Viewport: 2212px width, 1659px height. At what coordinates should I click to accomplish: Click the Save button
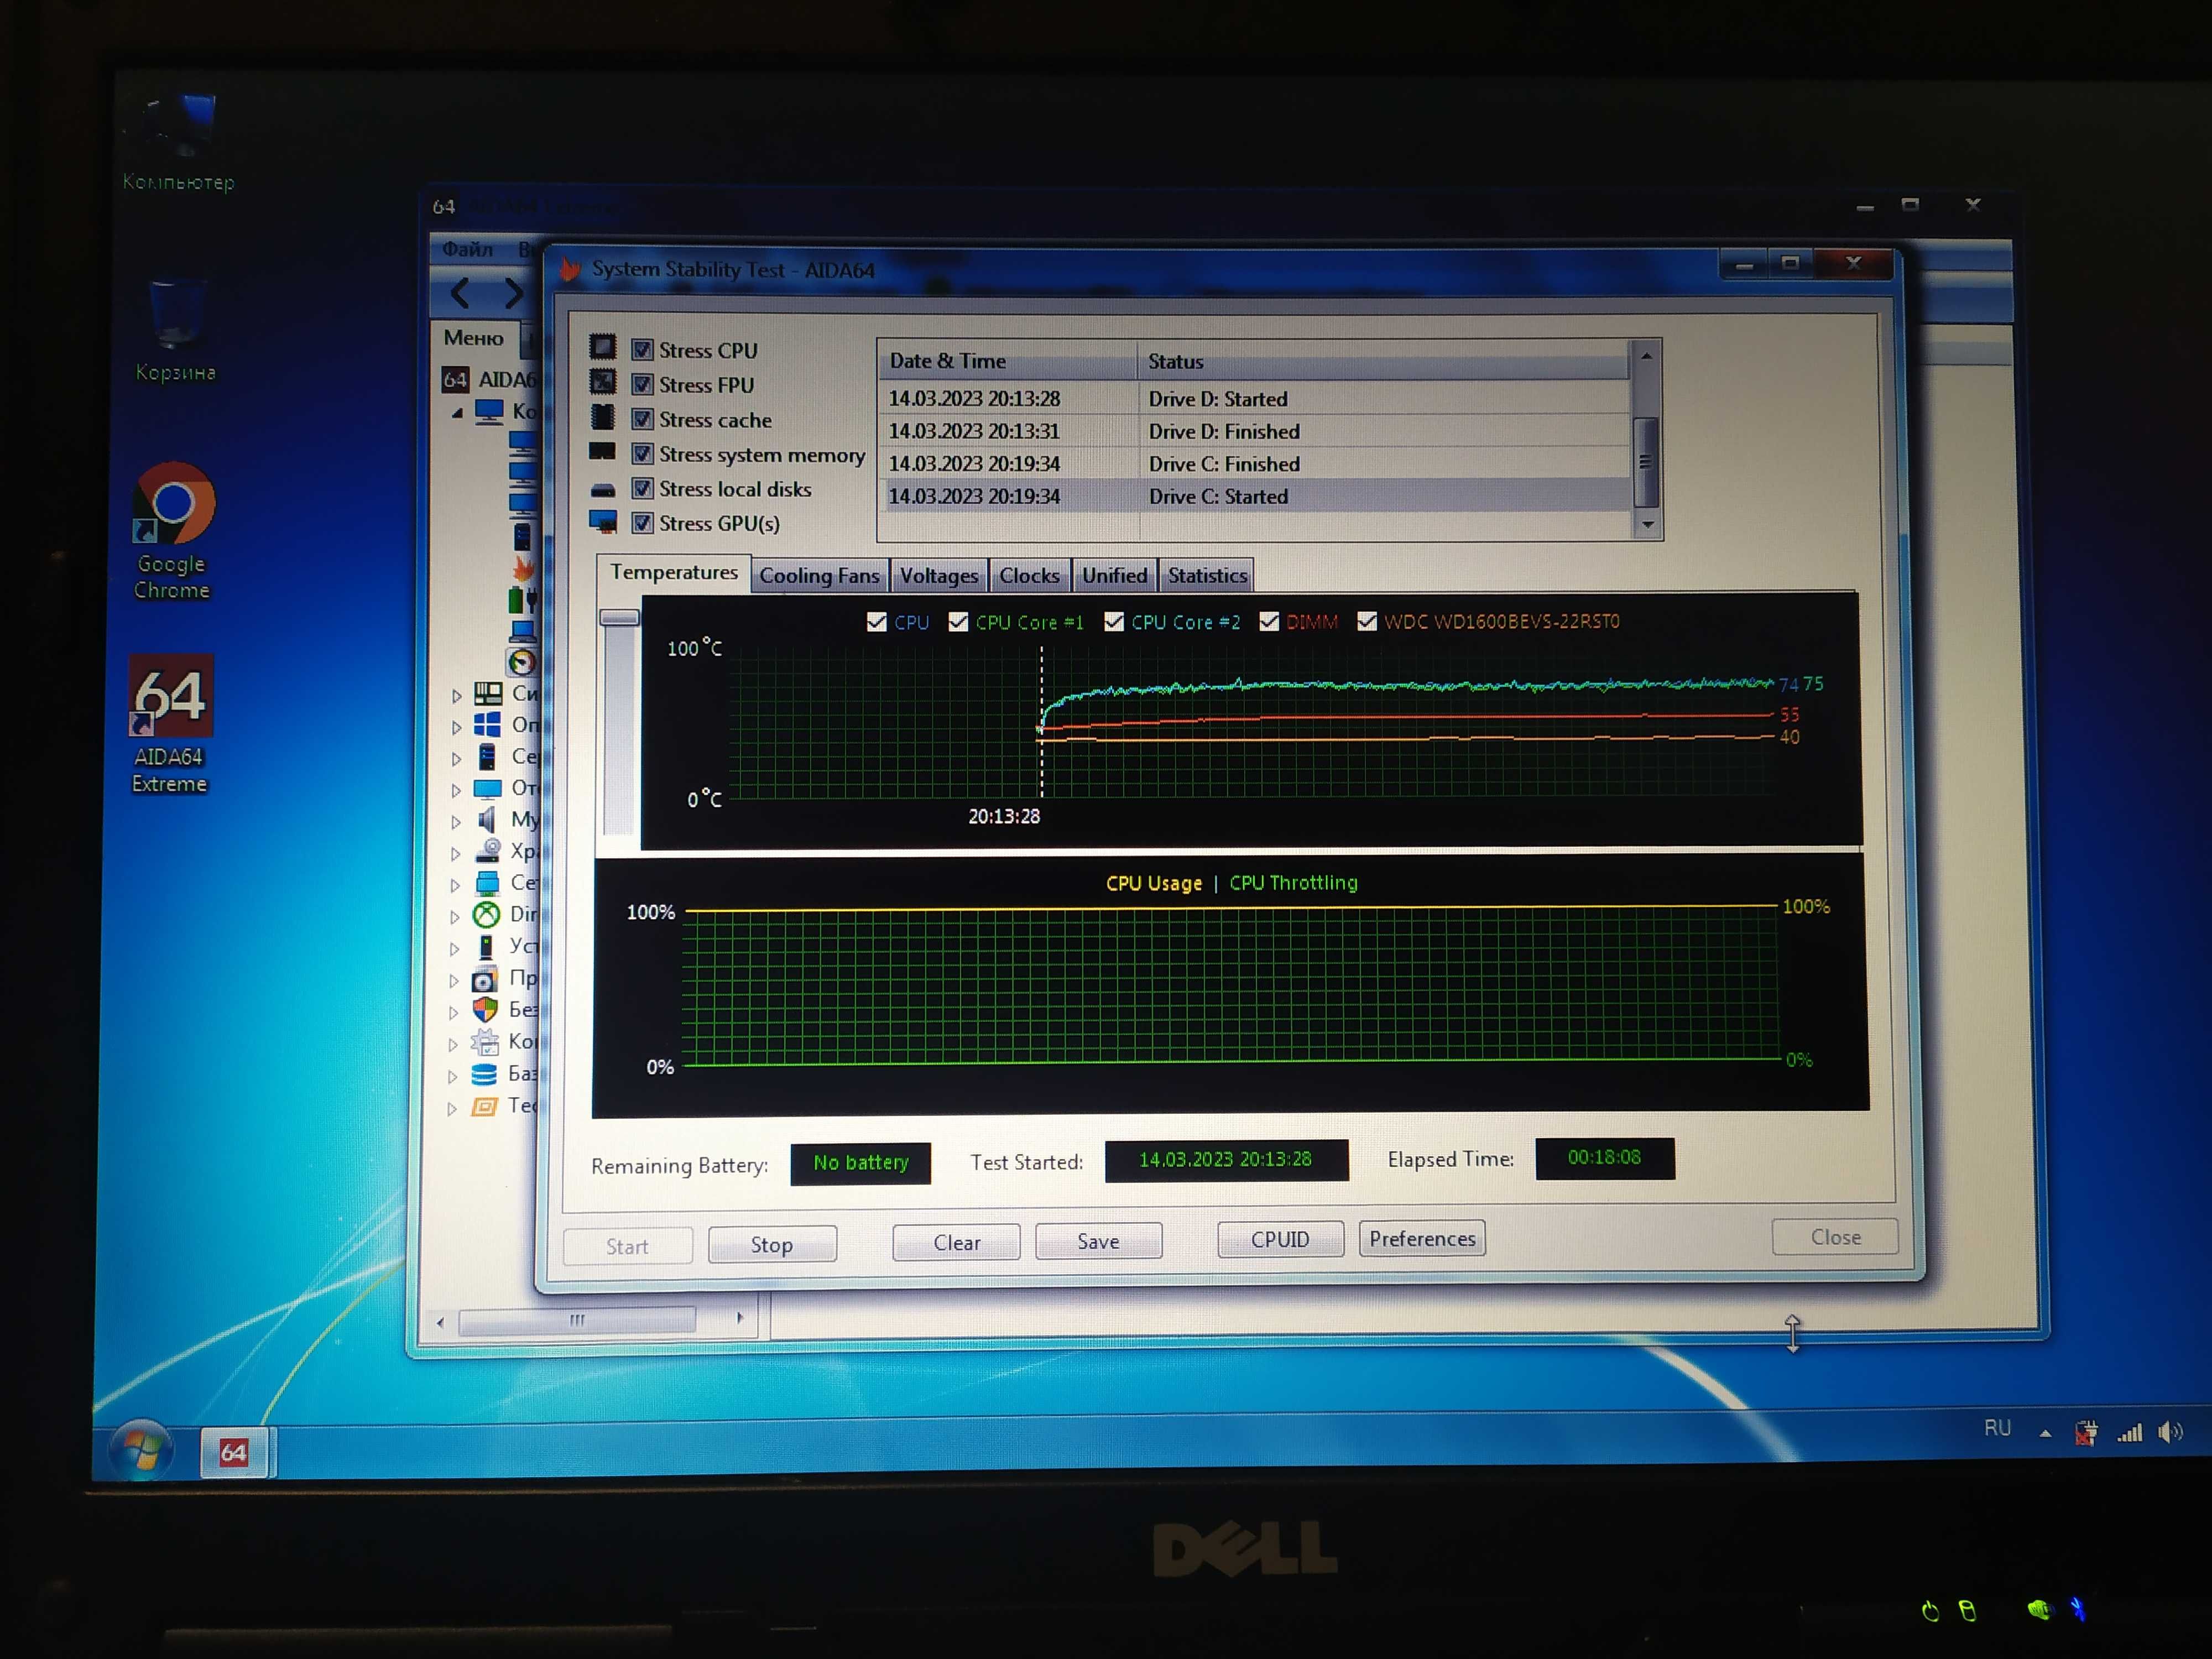click(x=1098, y=1241)
